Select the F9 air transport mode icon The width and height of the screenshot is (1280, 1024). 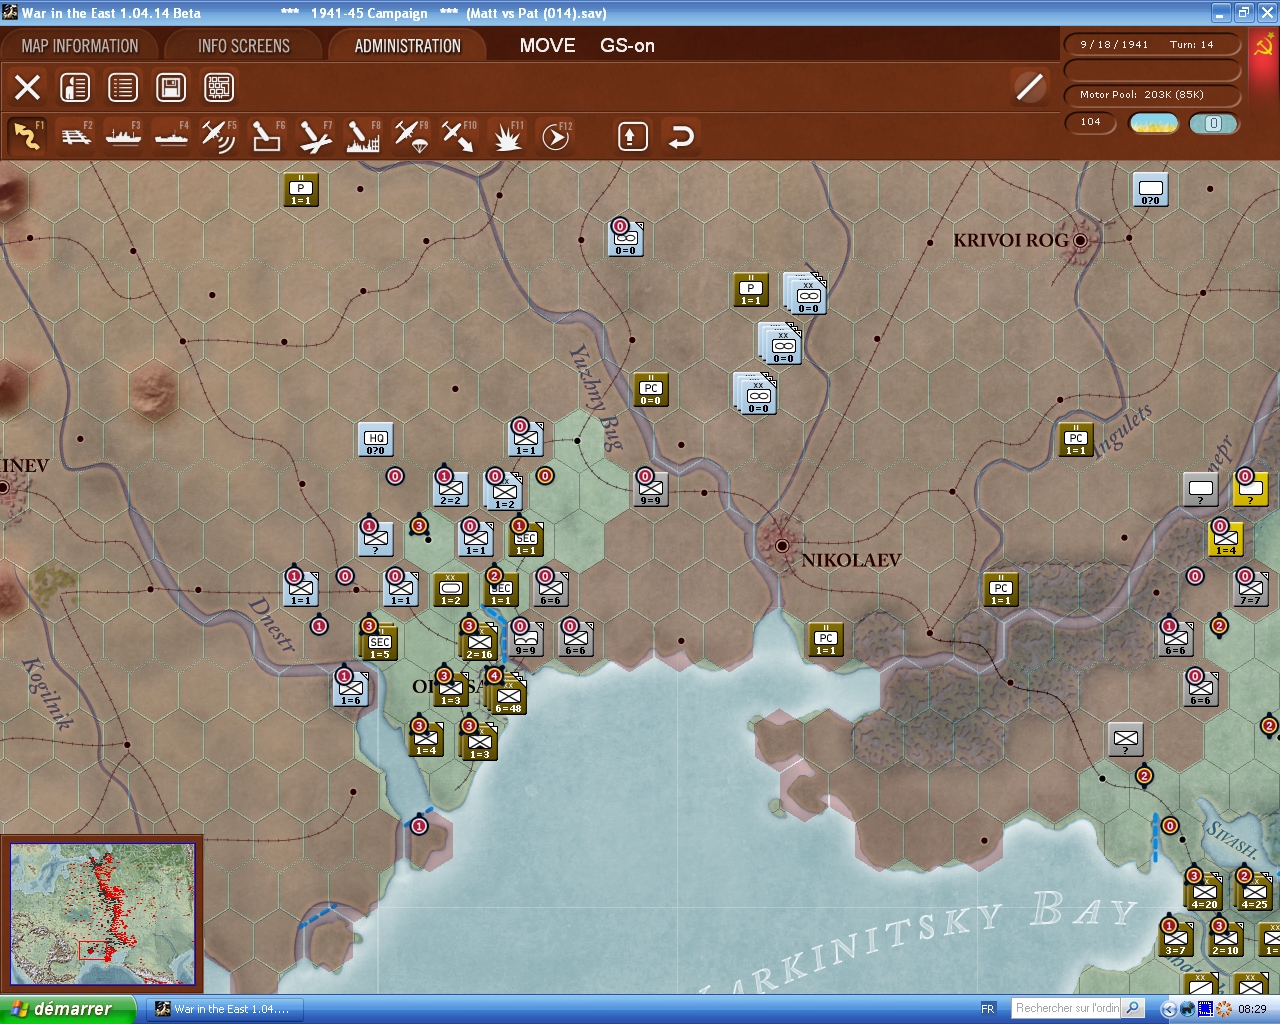coord(411,136)
